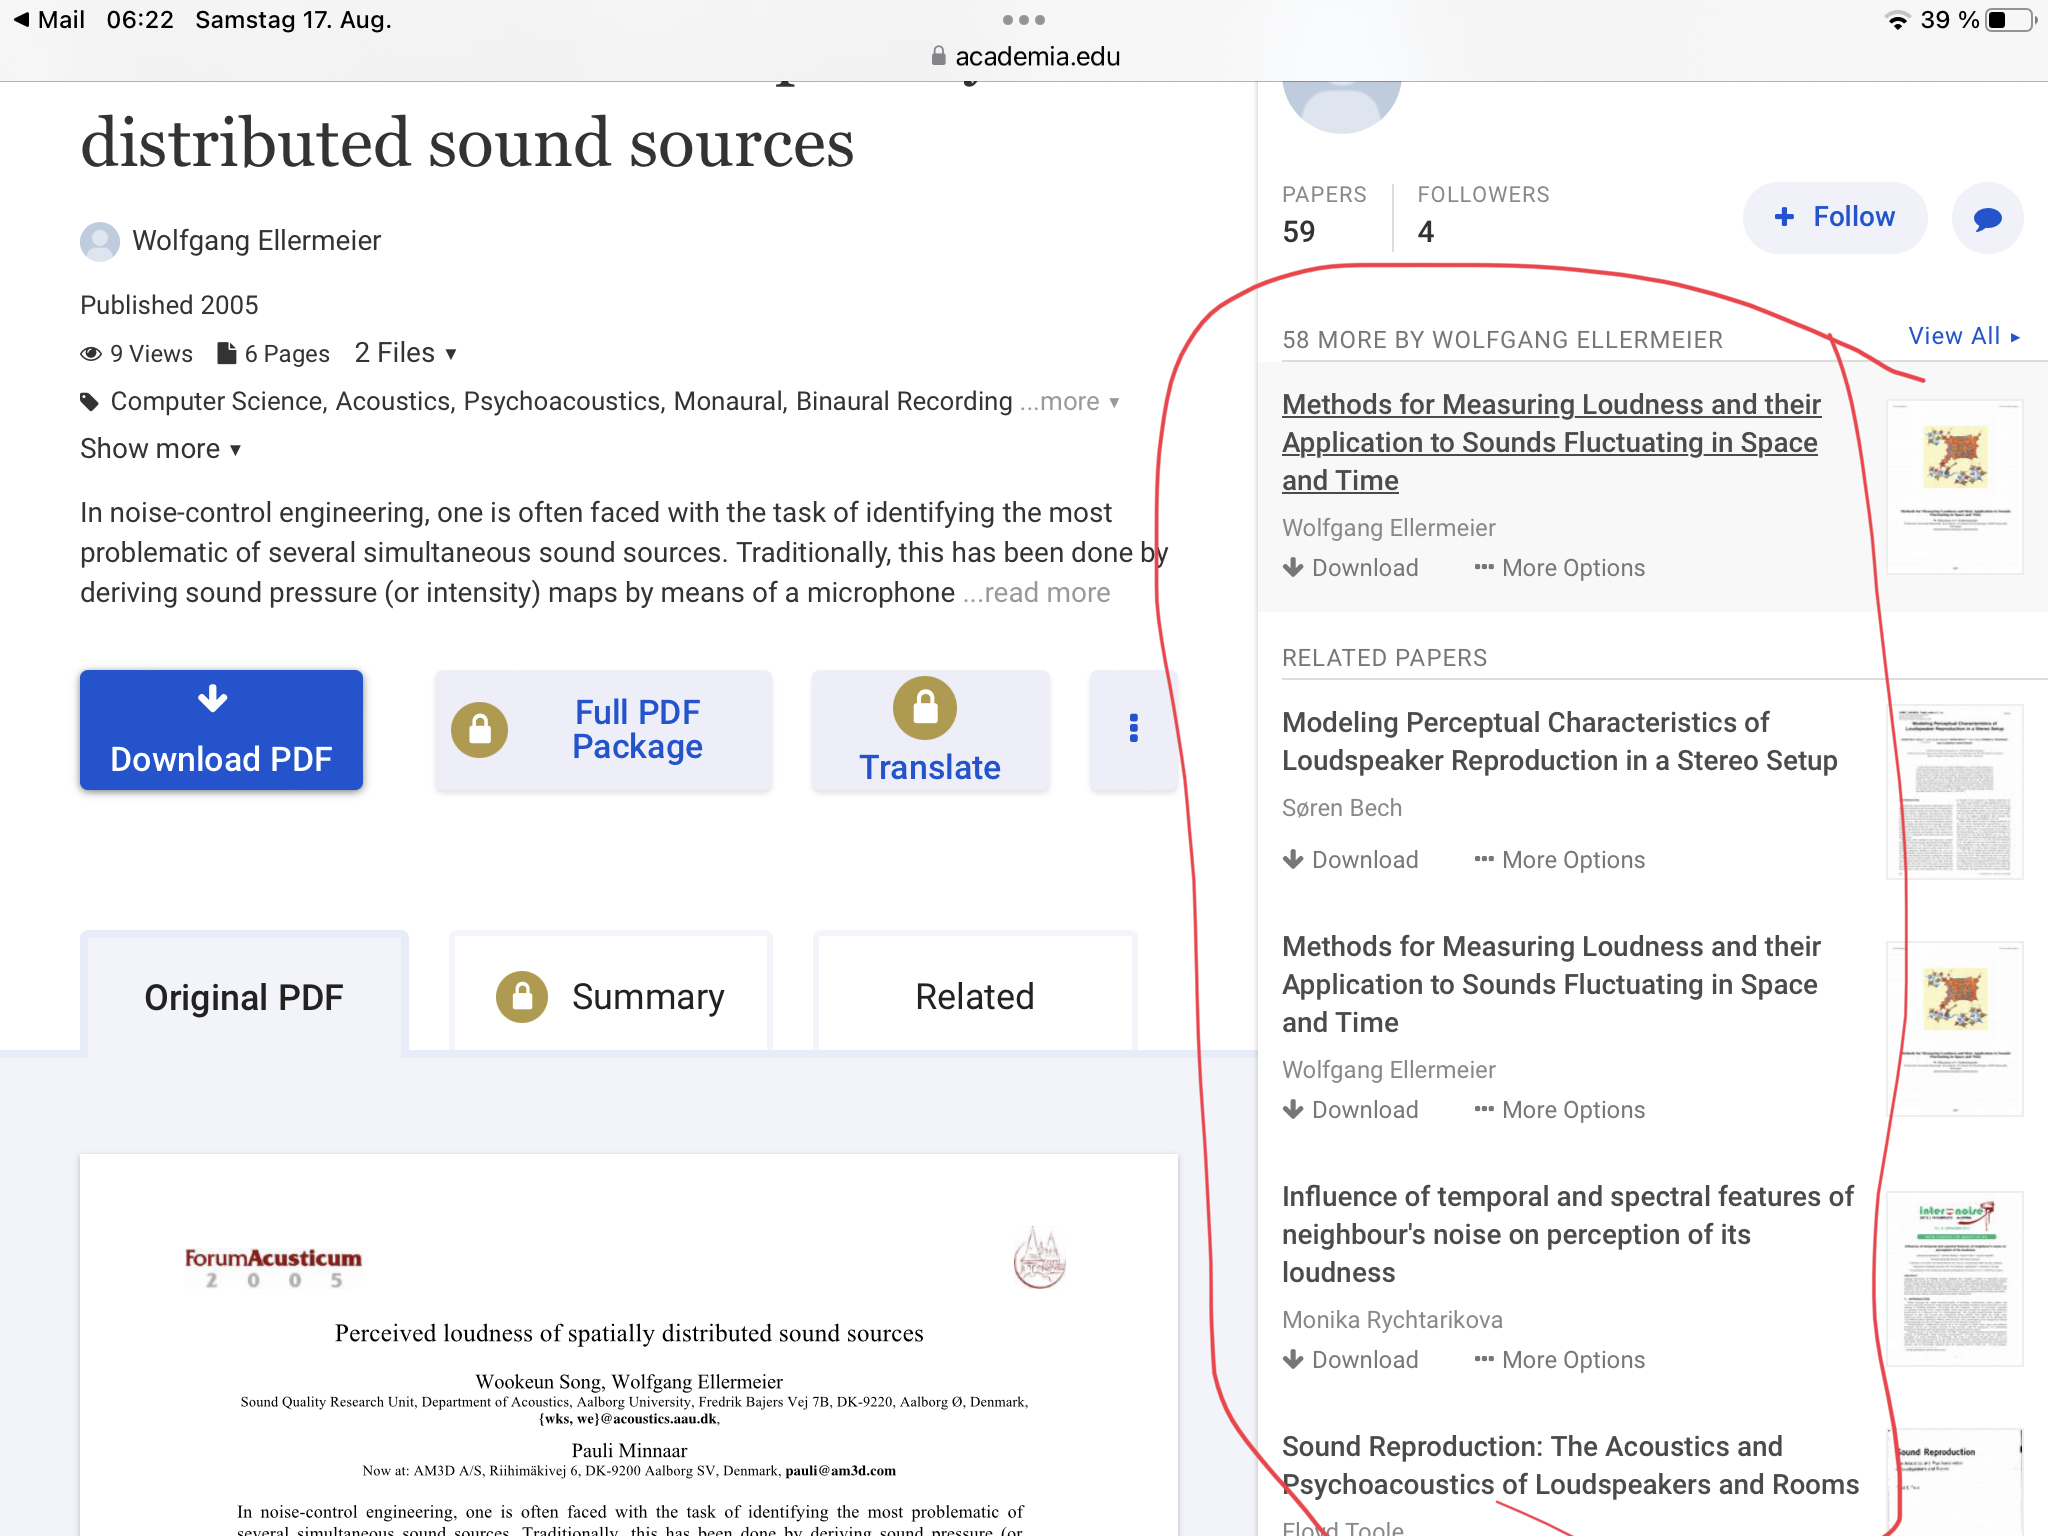Click the 6 Pages document icon
Image resolution: width=2048 pixels, height=1536 pixels.
(227, 354)
